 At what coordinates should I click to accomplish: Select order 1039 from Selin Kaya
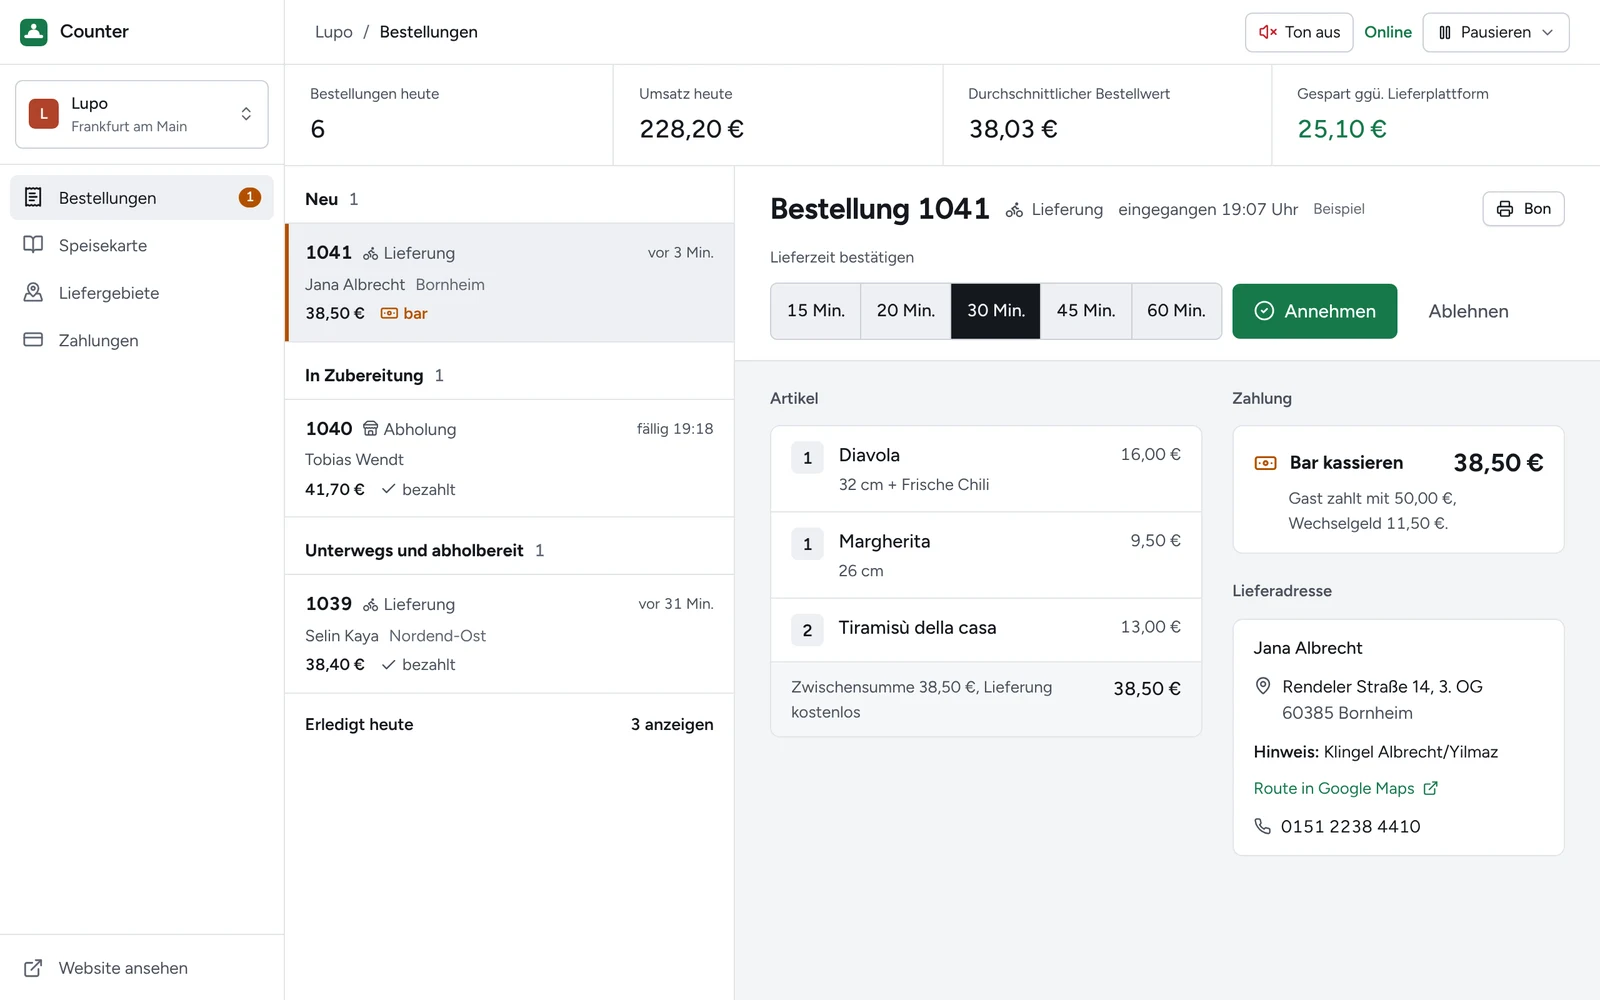click(510, 634)
